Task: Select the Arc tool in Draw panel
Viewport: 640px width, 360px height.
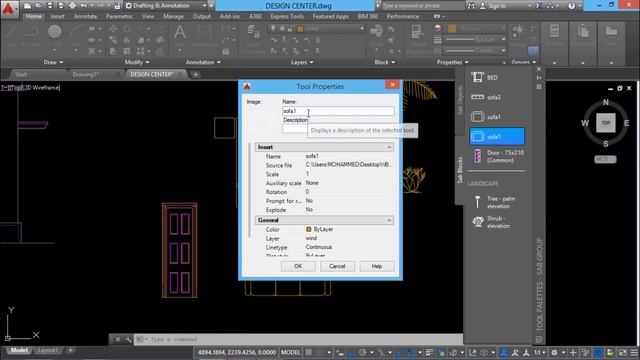Action: [76, 32]
